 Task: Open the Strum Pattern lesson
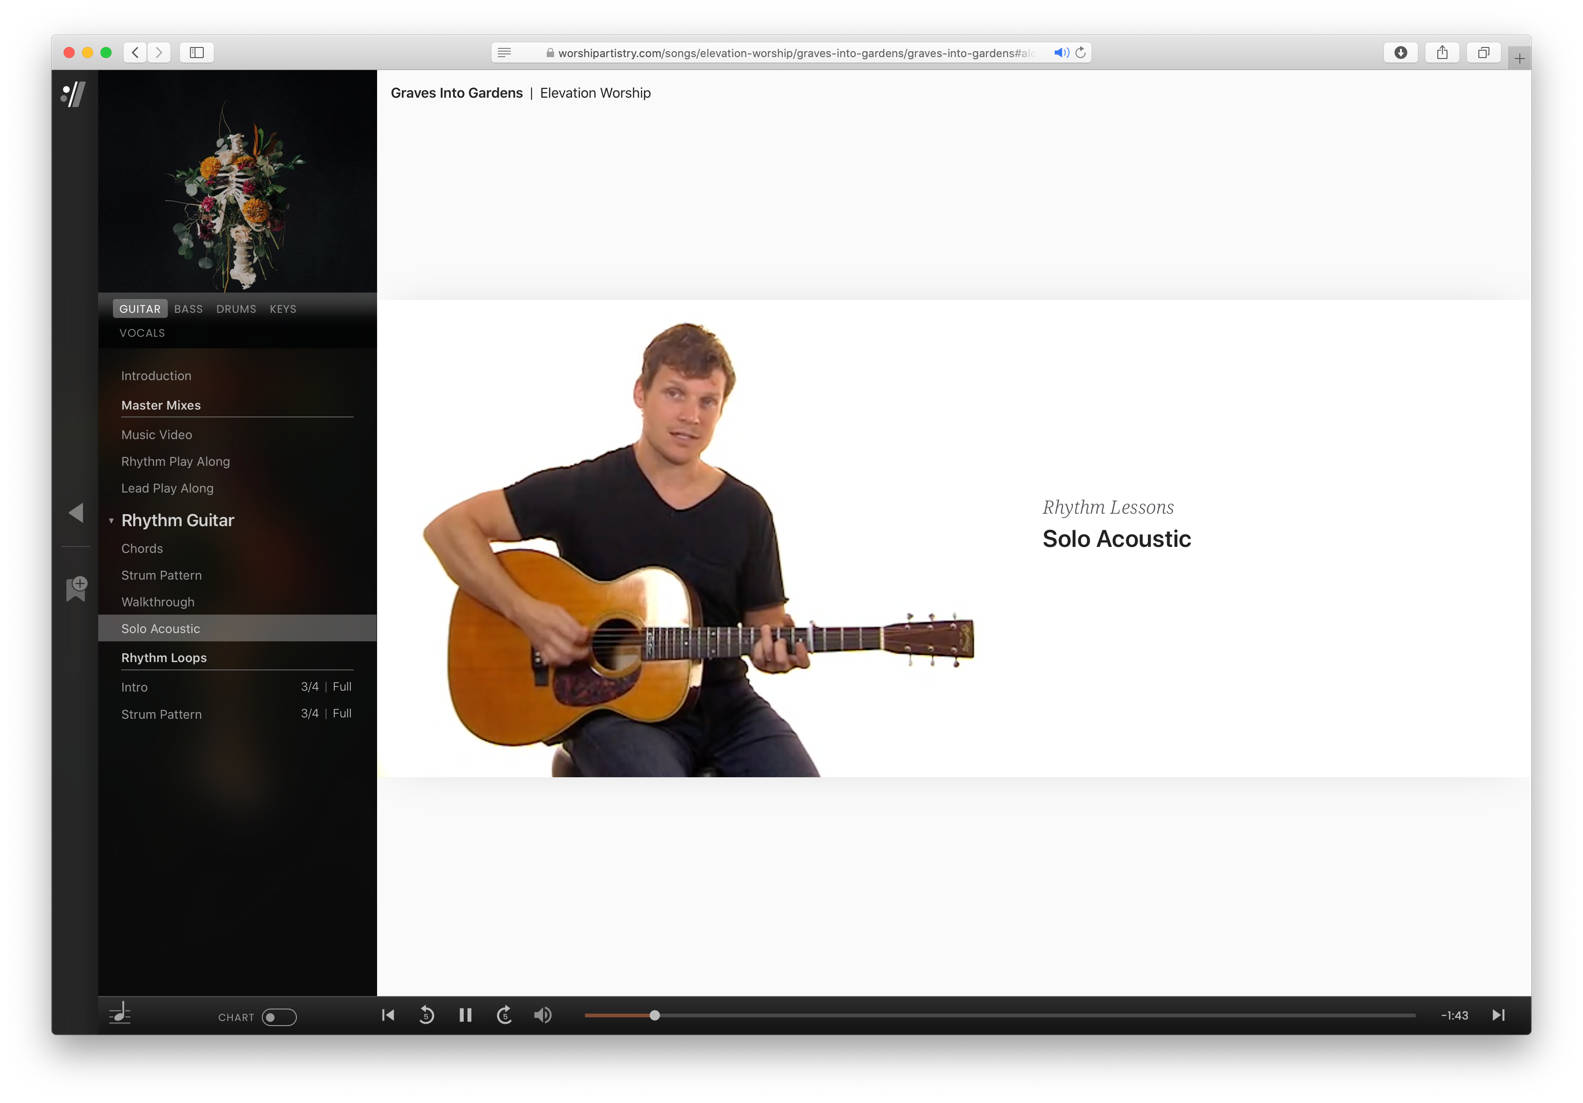point(161,575)
